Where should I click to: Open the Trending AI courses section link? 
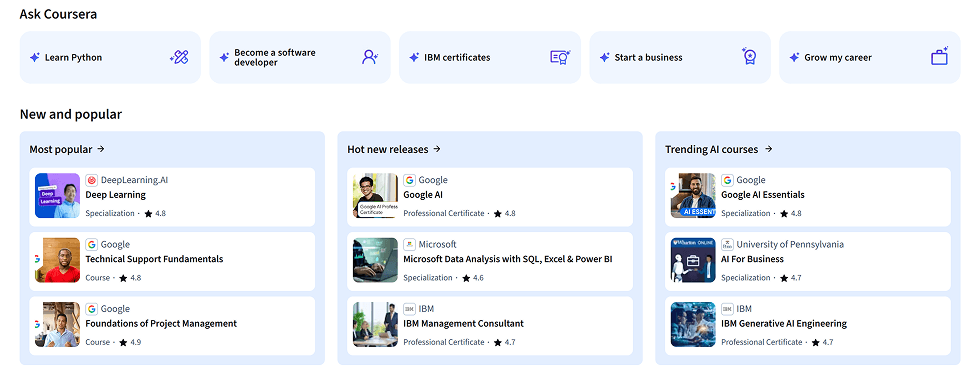(x=719, y=149)
